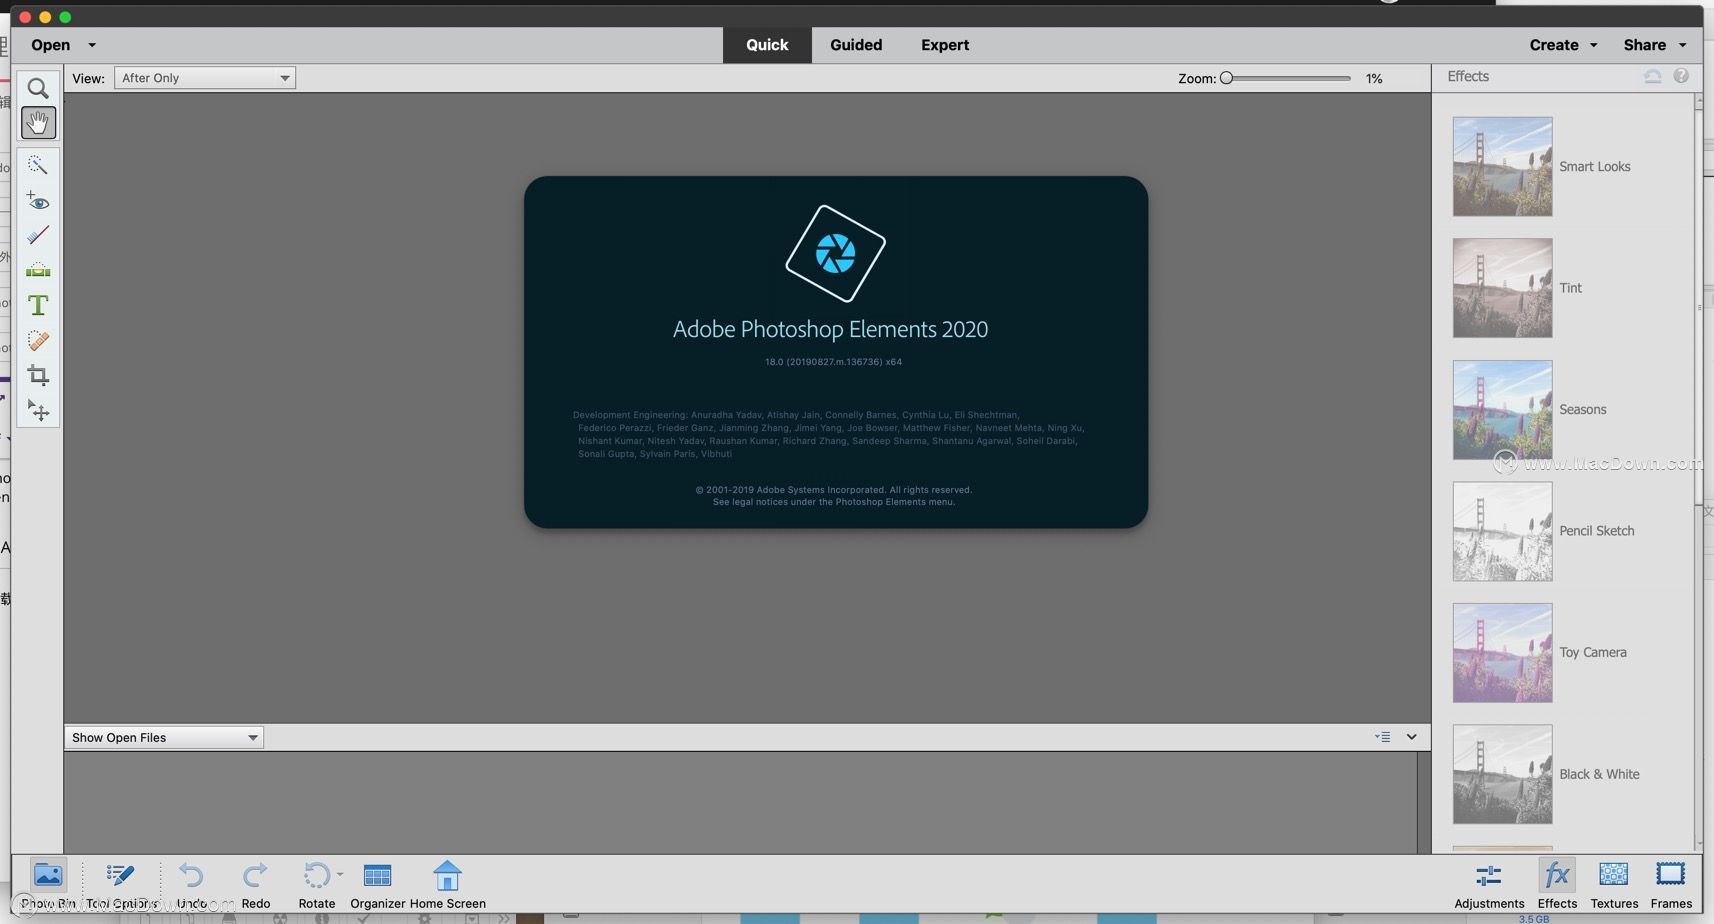Toggle the Tool Options panel
Screen dimensions: 1714x924
(x=121, y=885)
